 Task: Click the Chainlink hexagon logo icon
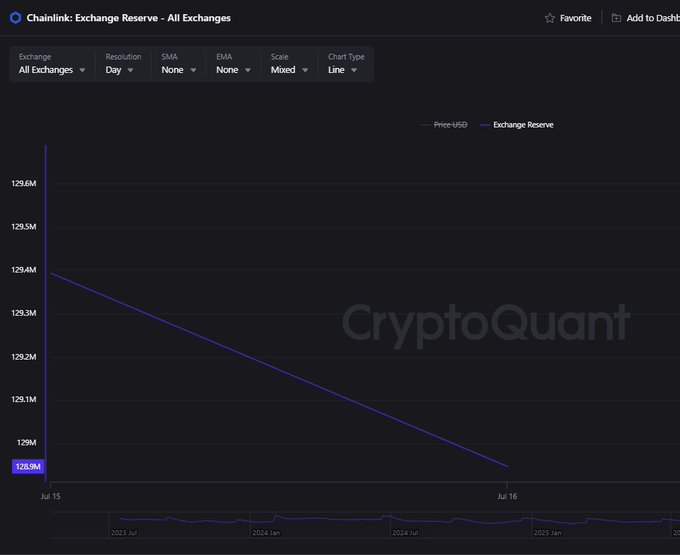(16, 18)
